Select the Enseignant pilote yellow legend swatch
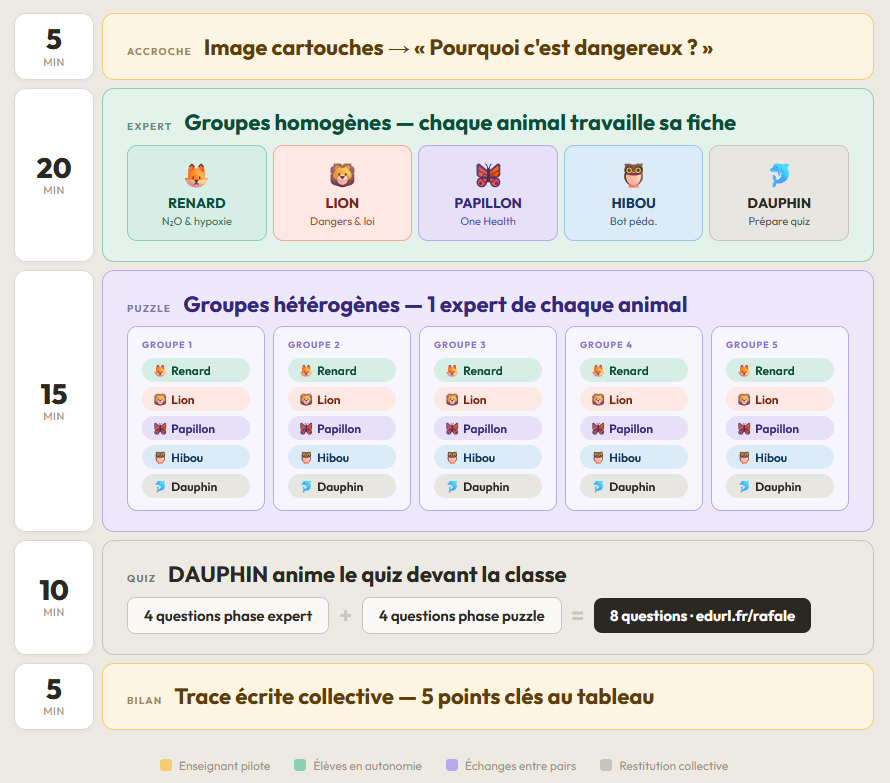The image size is (890, 783). click(x=162, y=764)
